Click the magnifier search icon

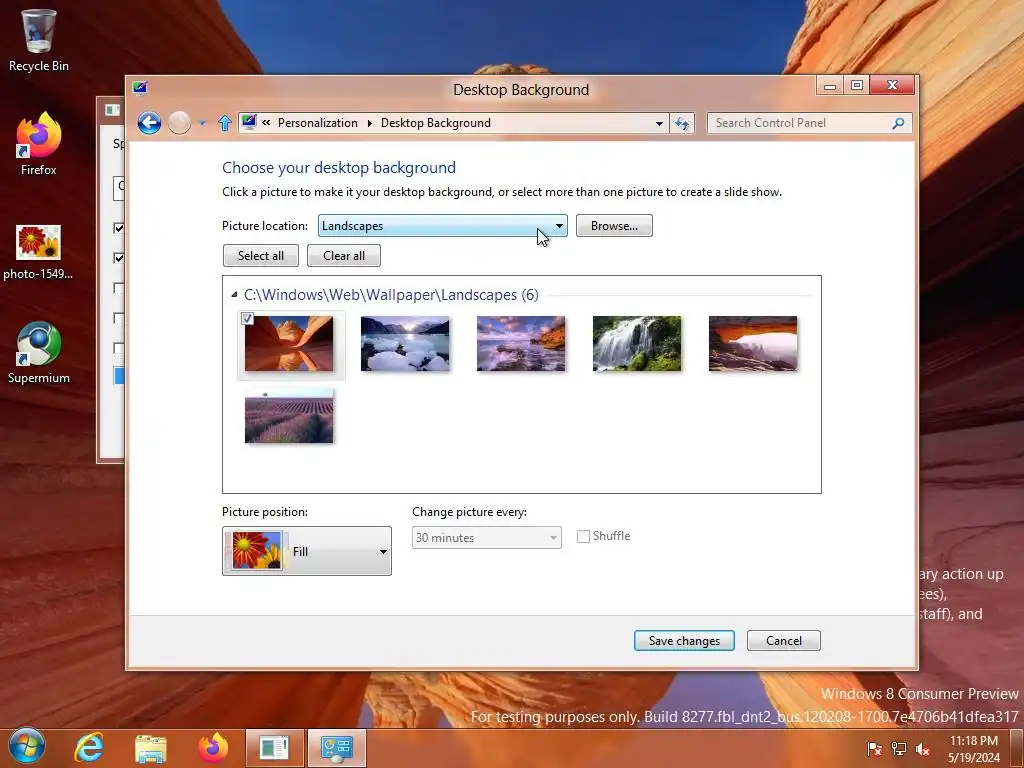pyautogui.click(x=899, y=123)
